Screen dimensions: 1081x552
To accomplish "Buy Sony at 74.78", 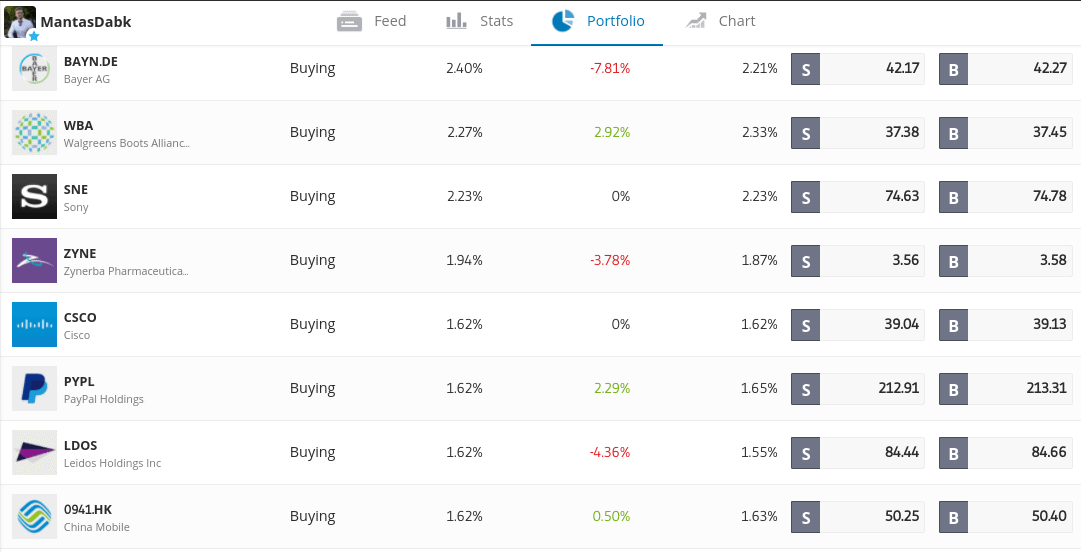I will coord(1006,196).
